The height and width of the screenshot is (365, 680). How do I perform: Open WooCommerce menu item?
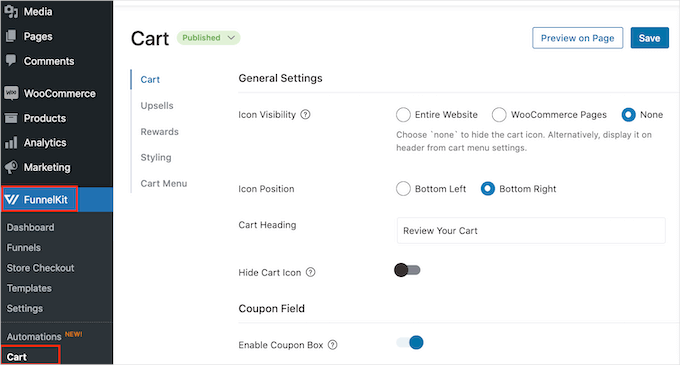59,94
